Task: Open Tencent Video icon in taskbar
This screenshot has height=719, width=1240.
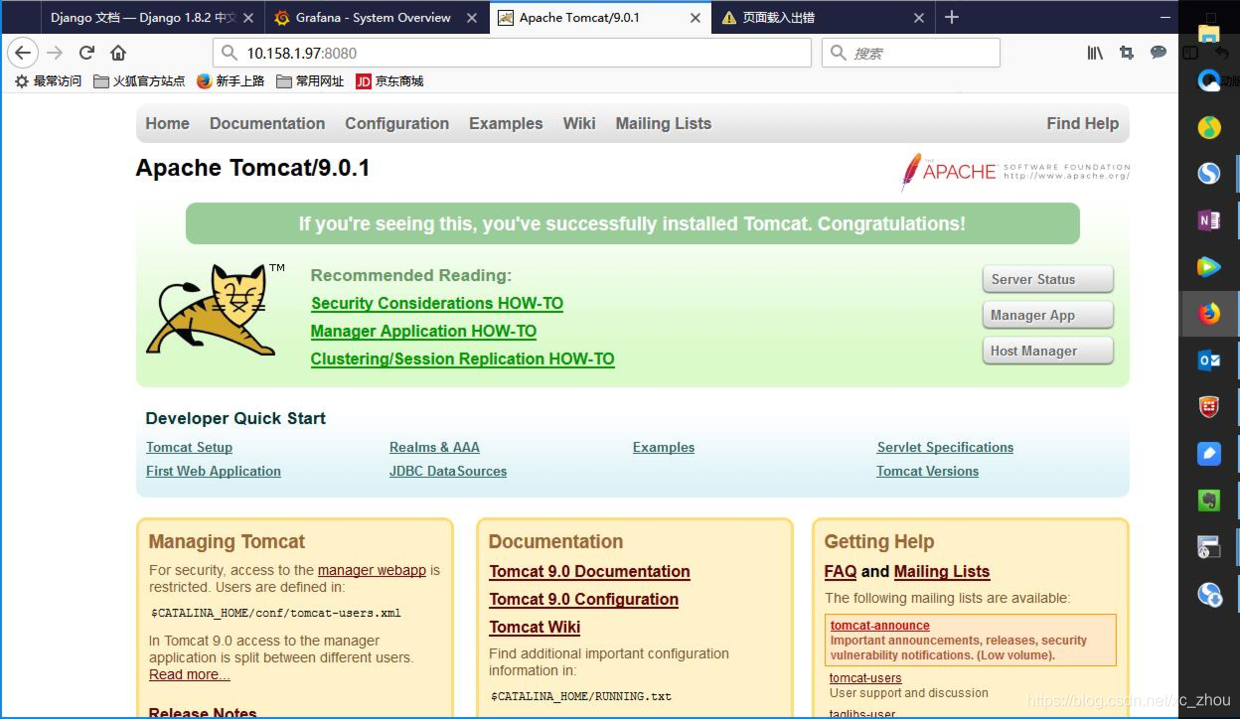Action: click(x=1209, y=266)
